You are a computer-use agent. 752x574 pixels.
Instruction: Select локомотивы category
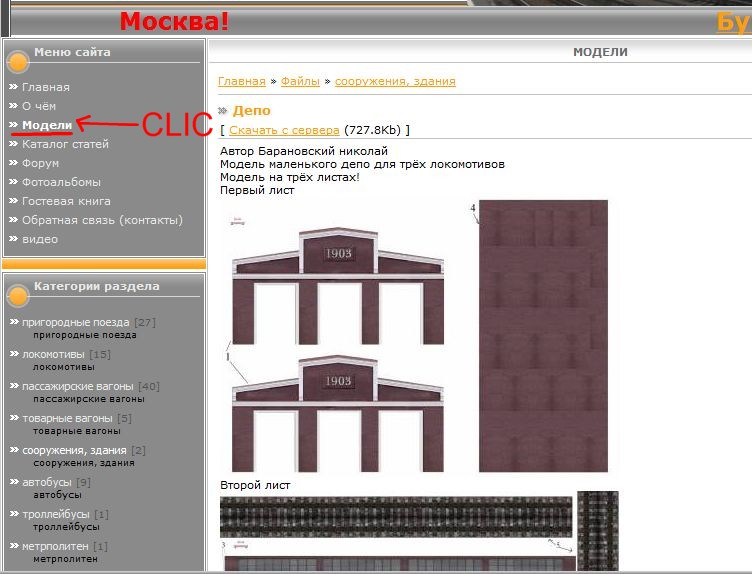click(53, 354)
